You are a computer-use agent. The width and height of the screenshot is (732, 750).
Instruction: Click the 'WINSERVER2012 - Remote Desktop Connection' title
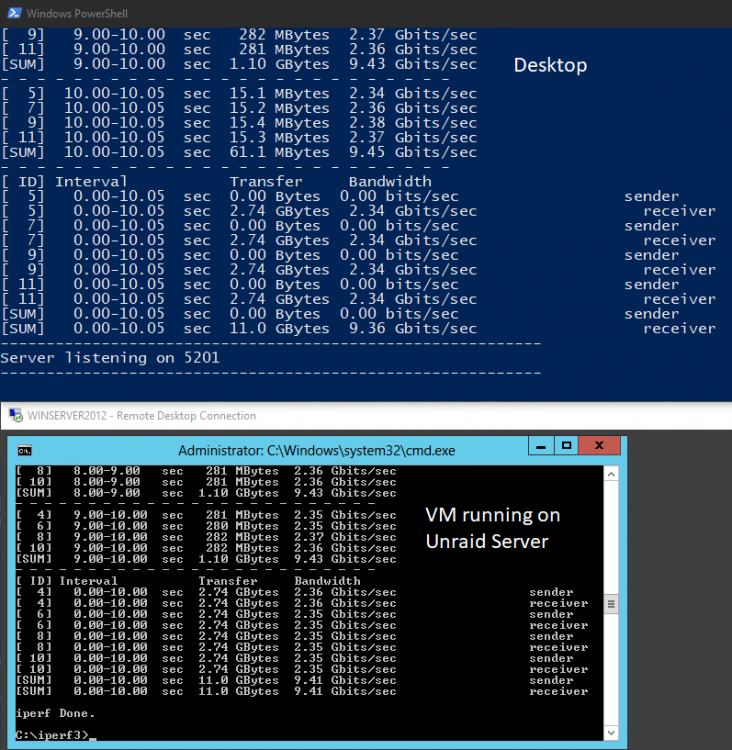(142, 416)
